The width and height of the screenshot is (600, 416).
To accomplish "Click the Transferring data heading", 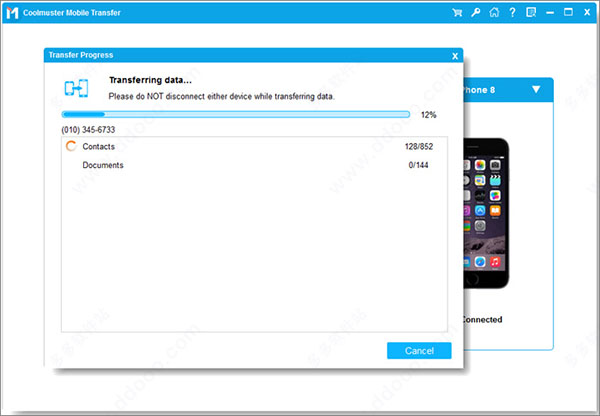I will pos(150,80).
